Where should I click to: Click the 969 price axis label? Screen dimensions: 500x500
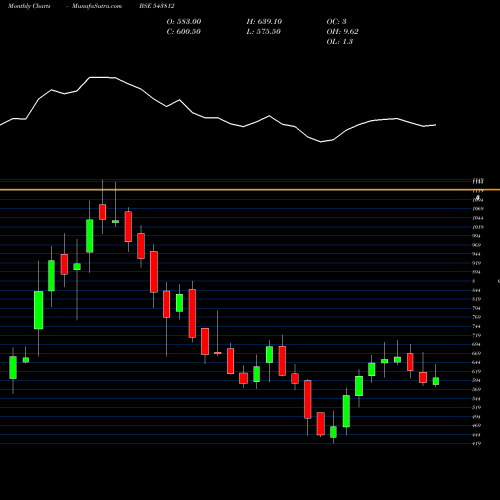point(477,245)
